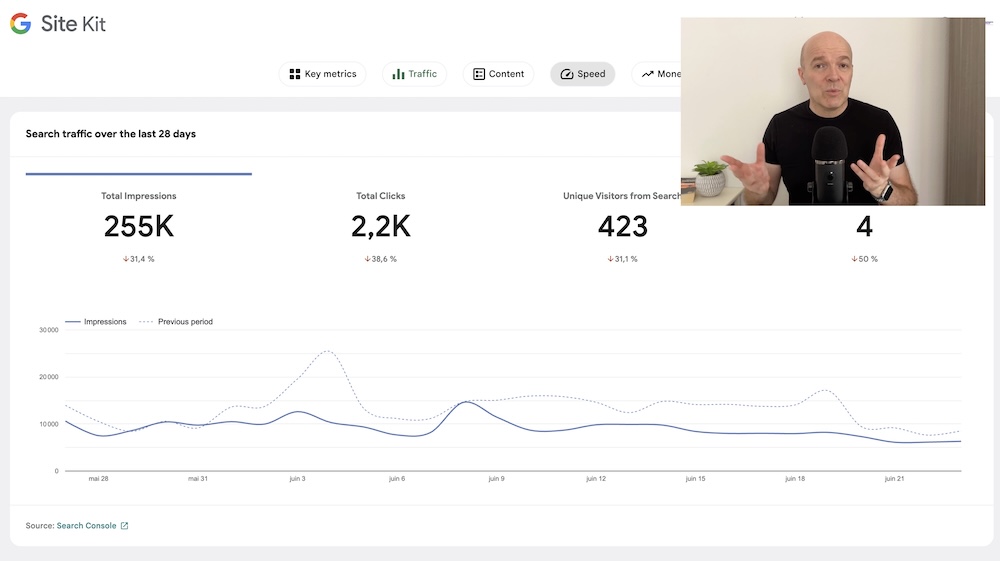Click the dotted previous period peak near juin 3
This screenshot has height=561, width=1000.
(326, 352)
